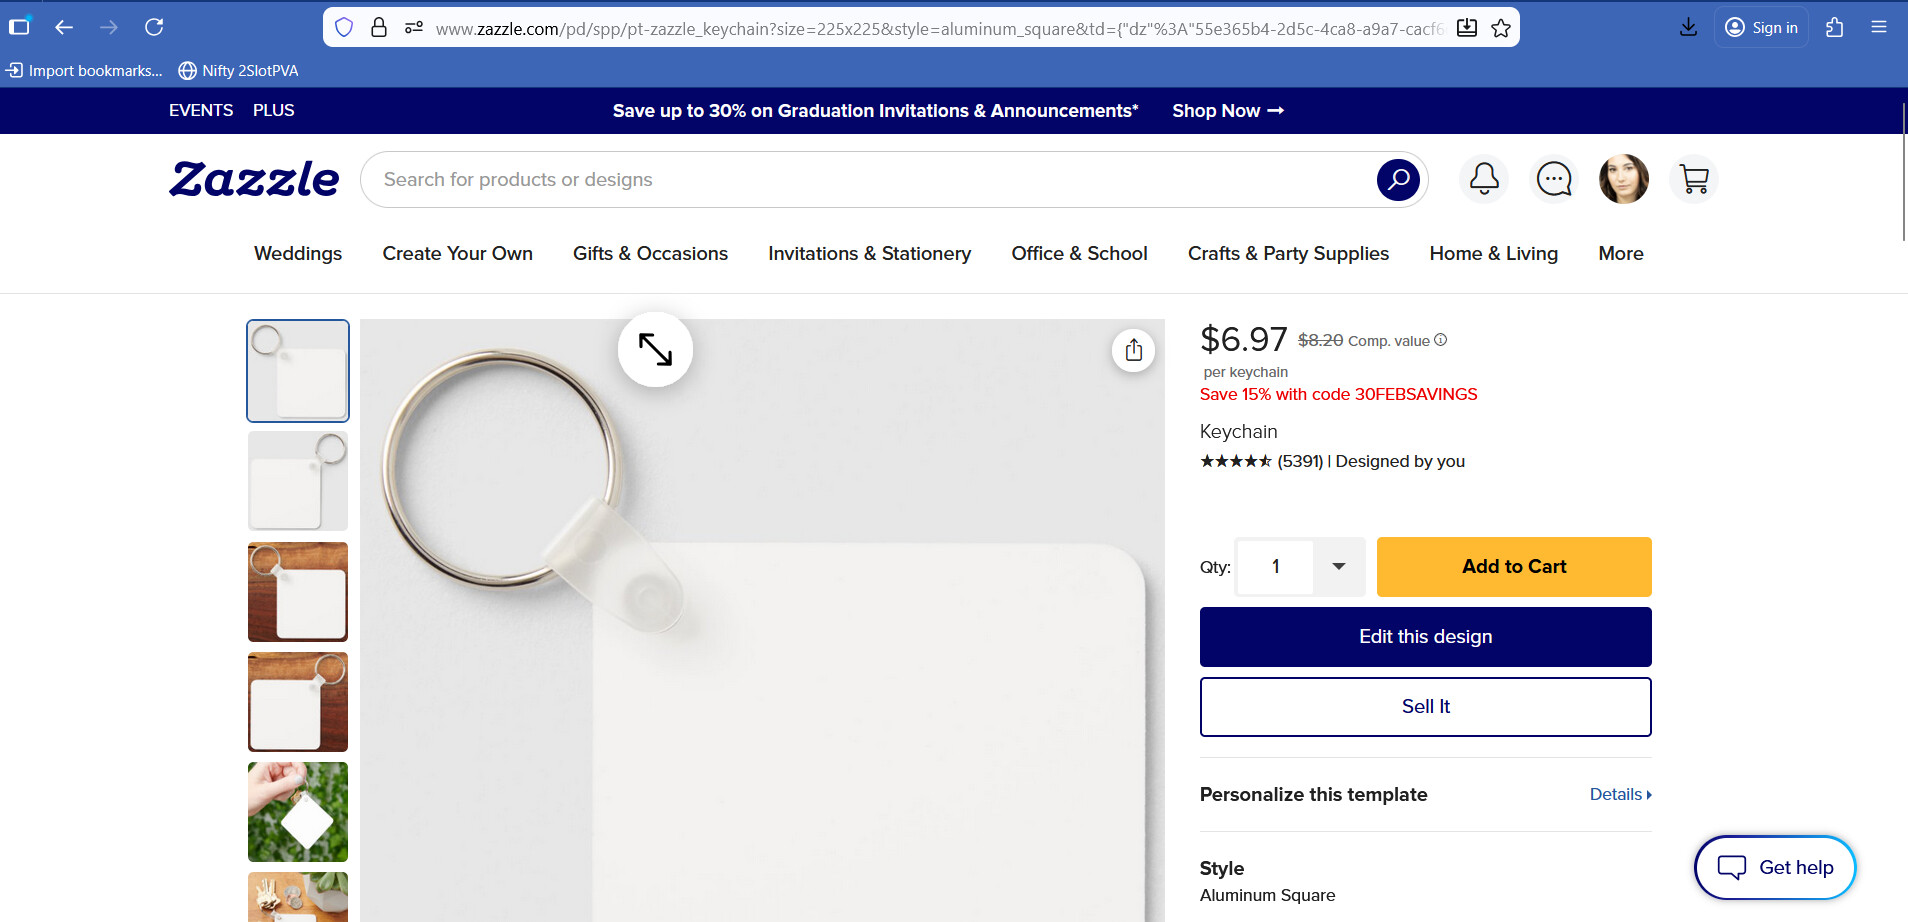Expand product image to fullscreen

tap(655, 350)
